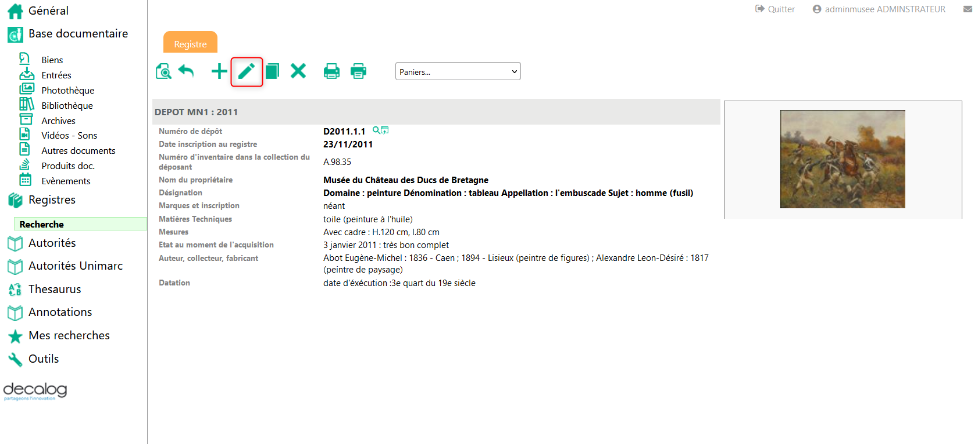Click adminmusee ADMINISTRATEUR user link
This screenshot has width=978, height=444.
click(x=879, y=9)
